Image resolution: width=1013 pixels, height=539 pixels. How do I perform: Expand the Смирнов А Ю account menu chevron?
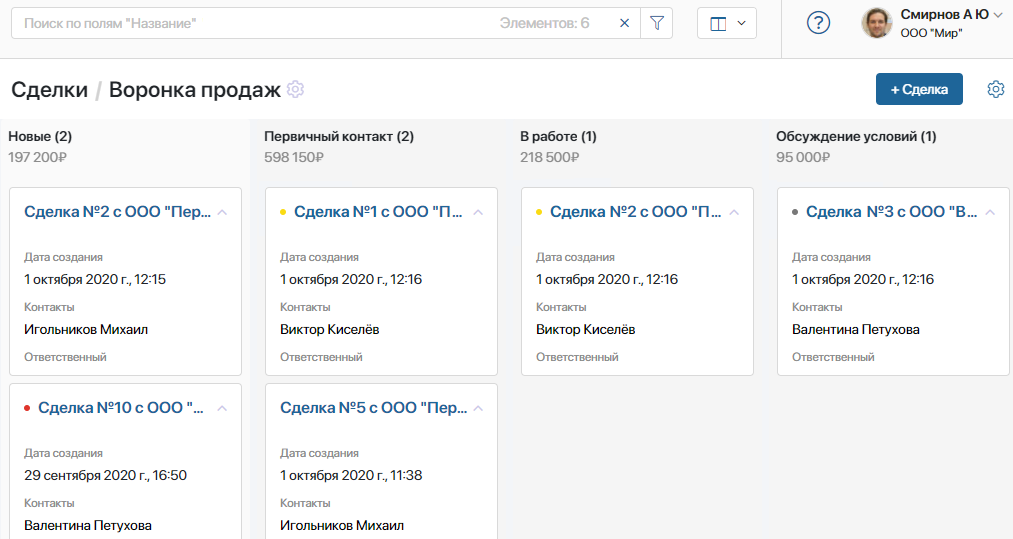coord(998,15)
